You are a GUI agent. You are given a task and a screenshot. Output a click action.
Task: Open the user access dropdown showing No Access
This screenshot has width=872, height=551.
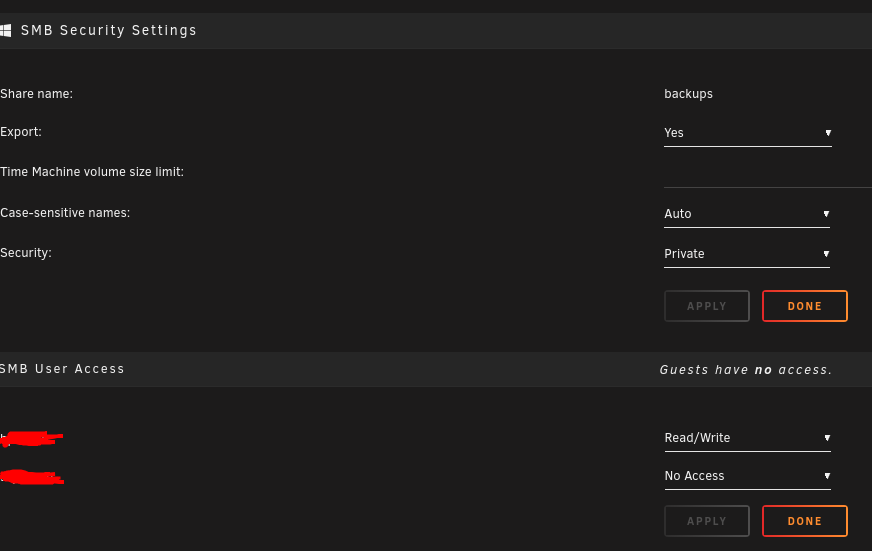(747, 476)
